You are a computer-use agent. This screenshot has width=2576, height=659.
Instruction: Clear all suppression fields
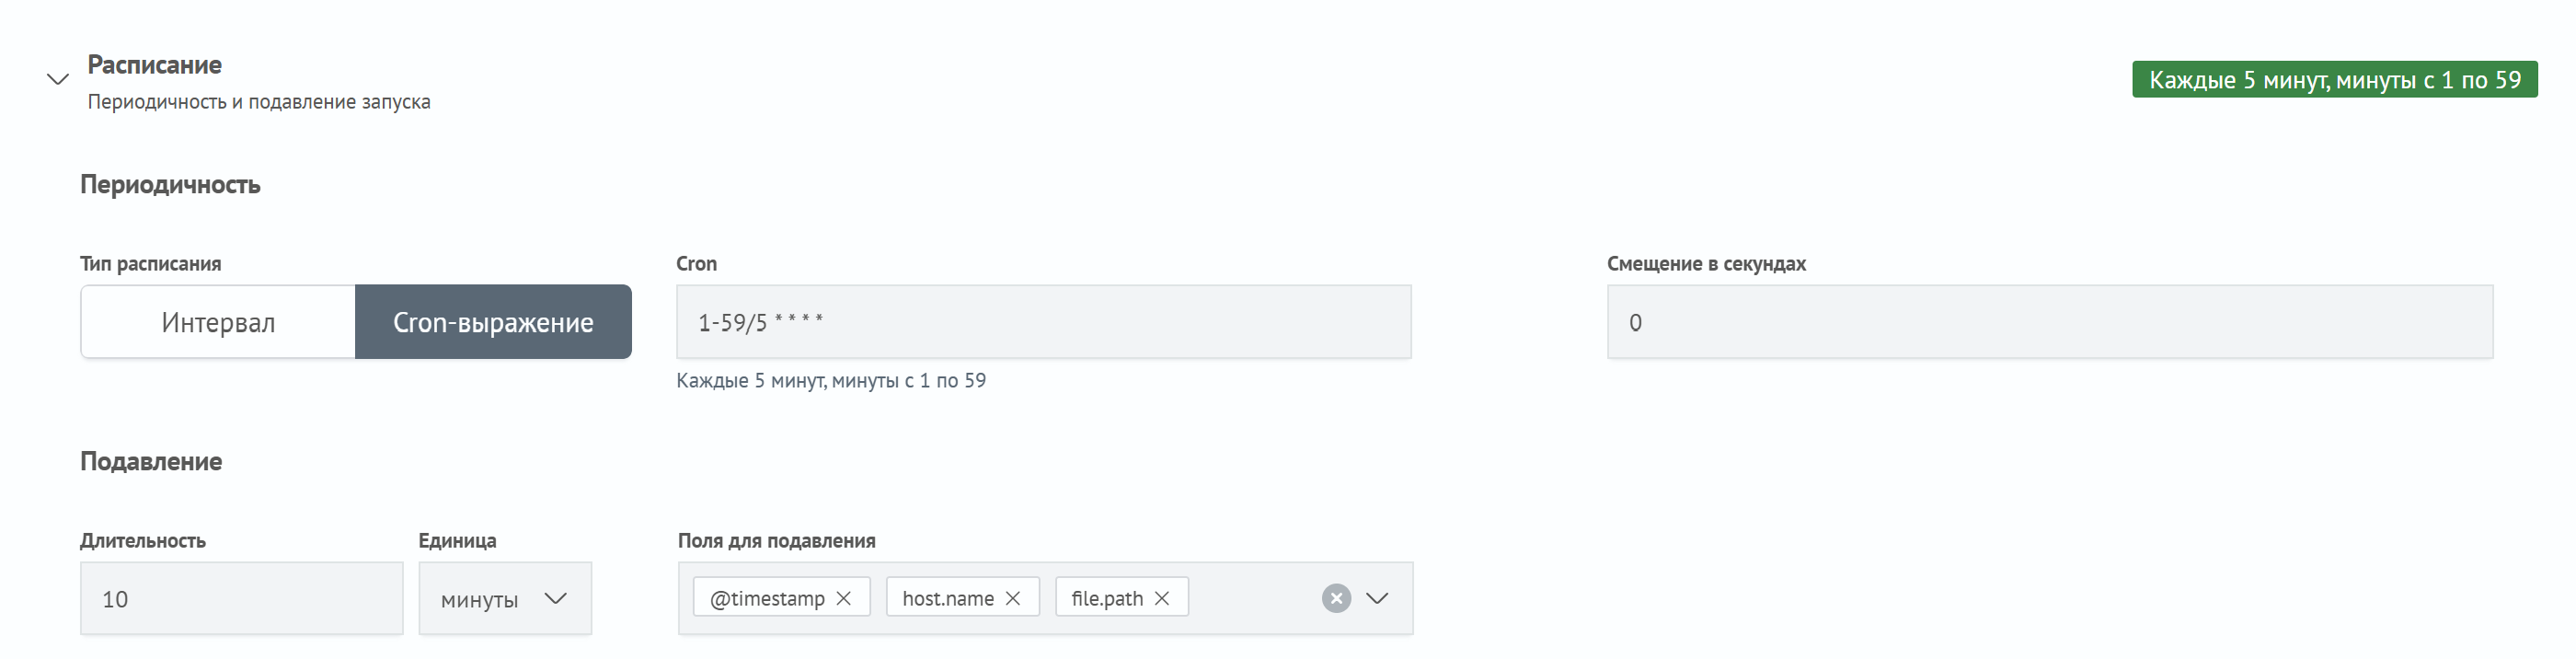tap(1336, 598)
